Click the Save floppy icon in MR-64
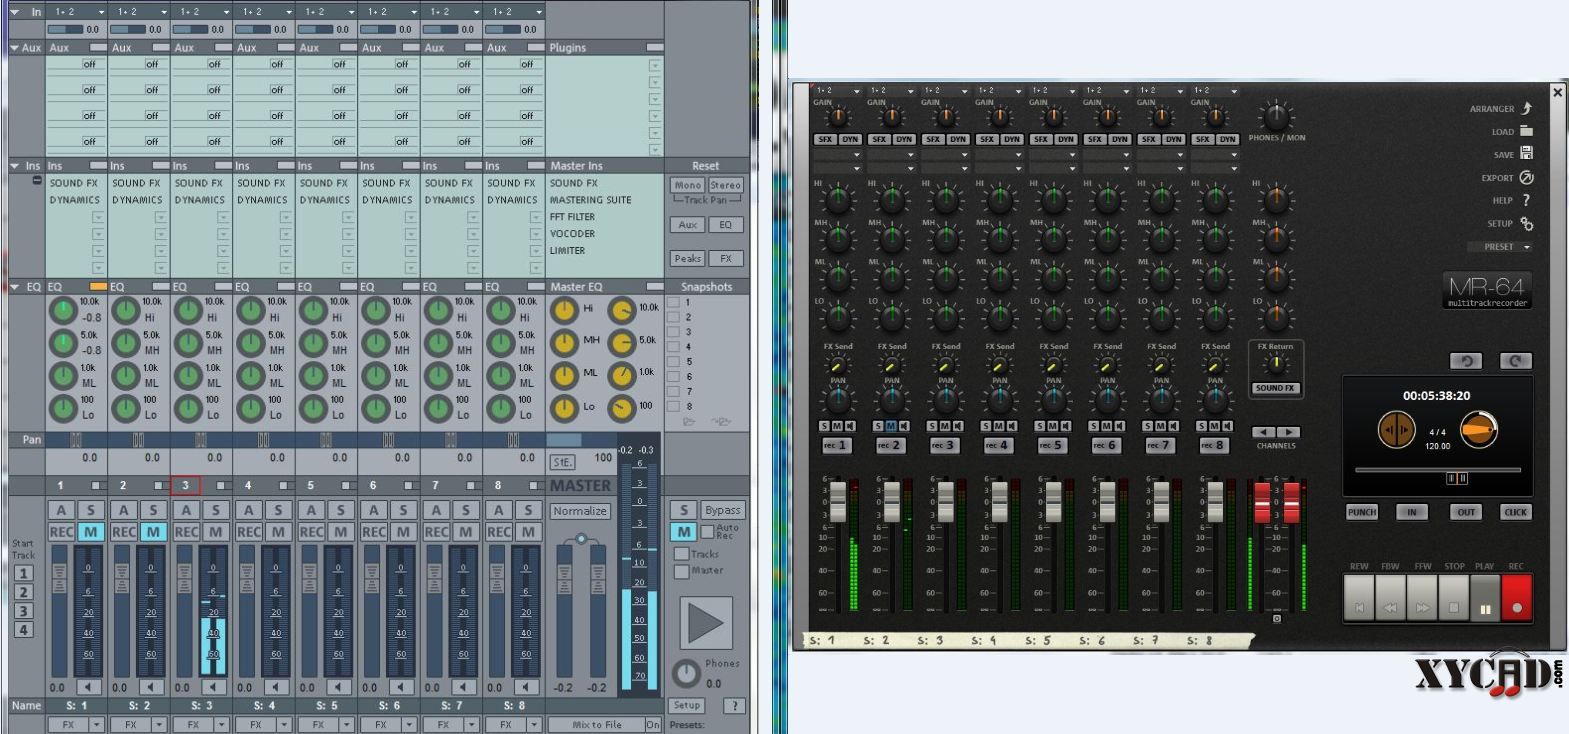 pos(1527,154)
